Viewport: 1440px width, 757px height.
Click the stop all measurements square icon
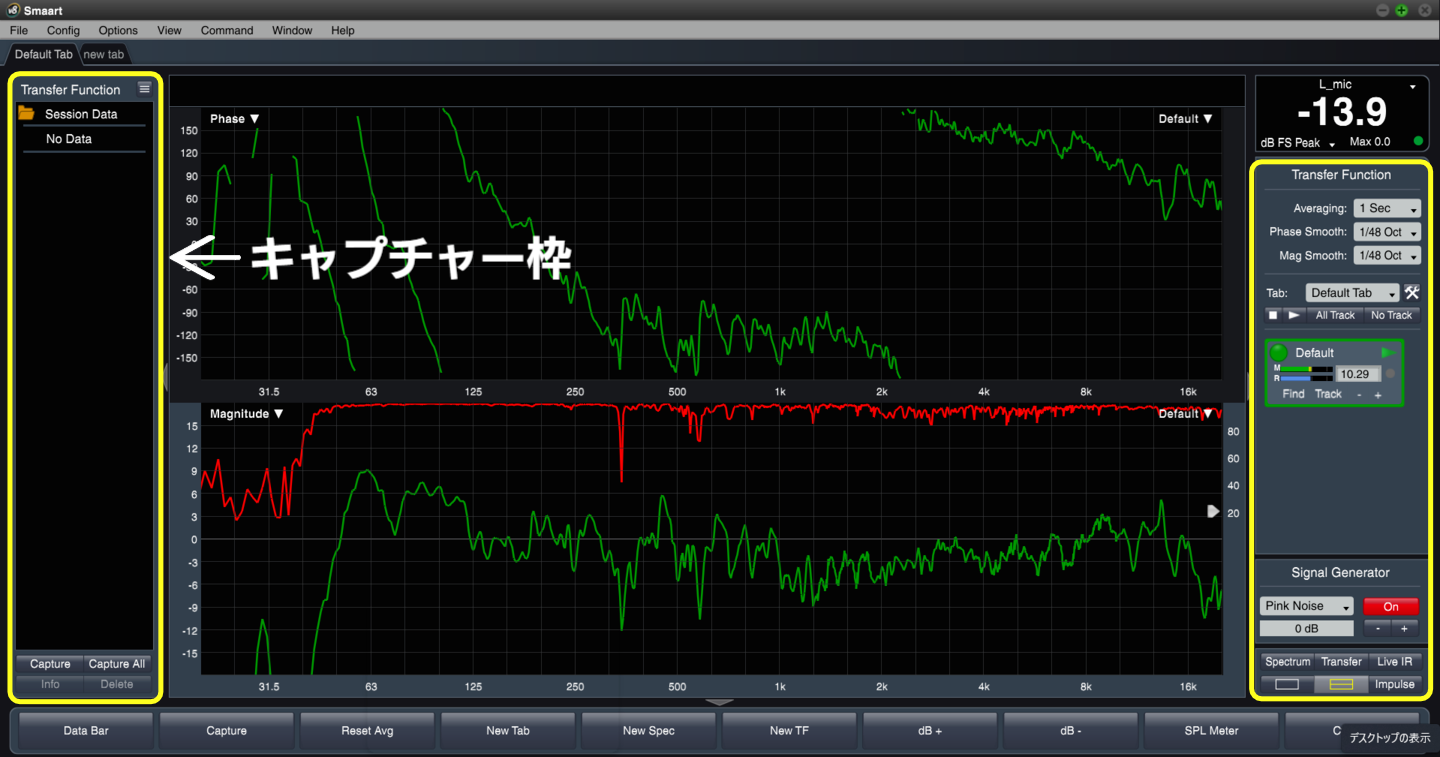pos(1273,315)
